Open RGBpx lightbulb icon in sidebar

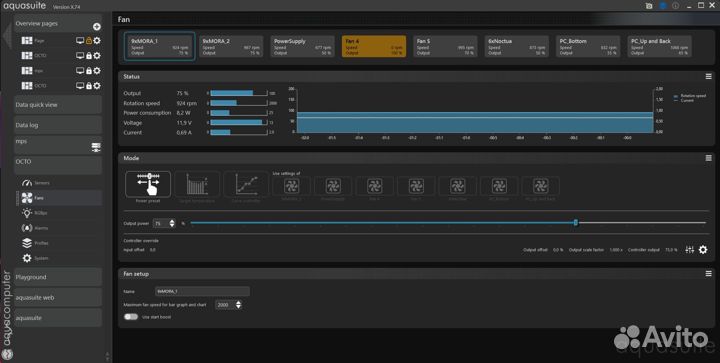tap(27, 213)
